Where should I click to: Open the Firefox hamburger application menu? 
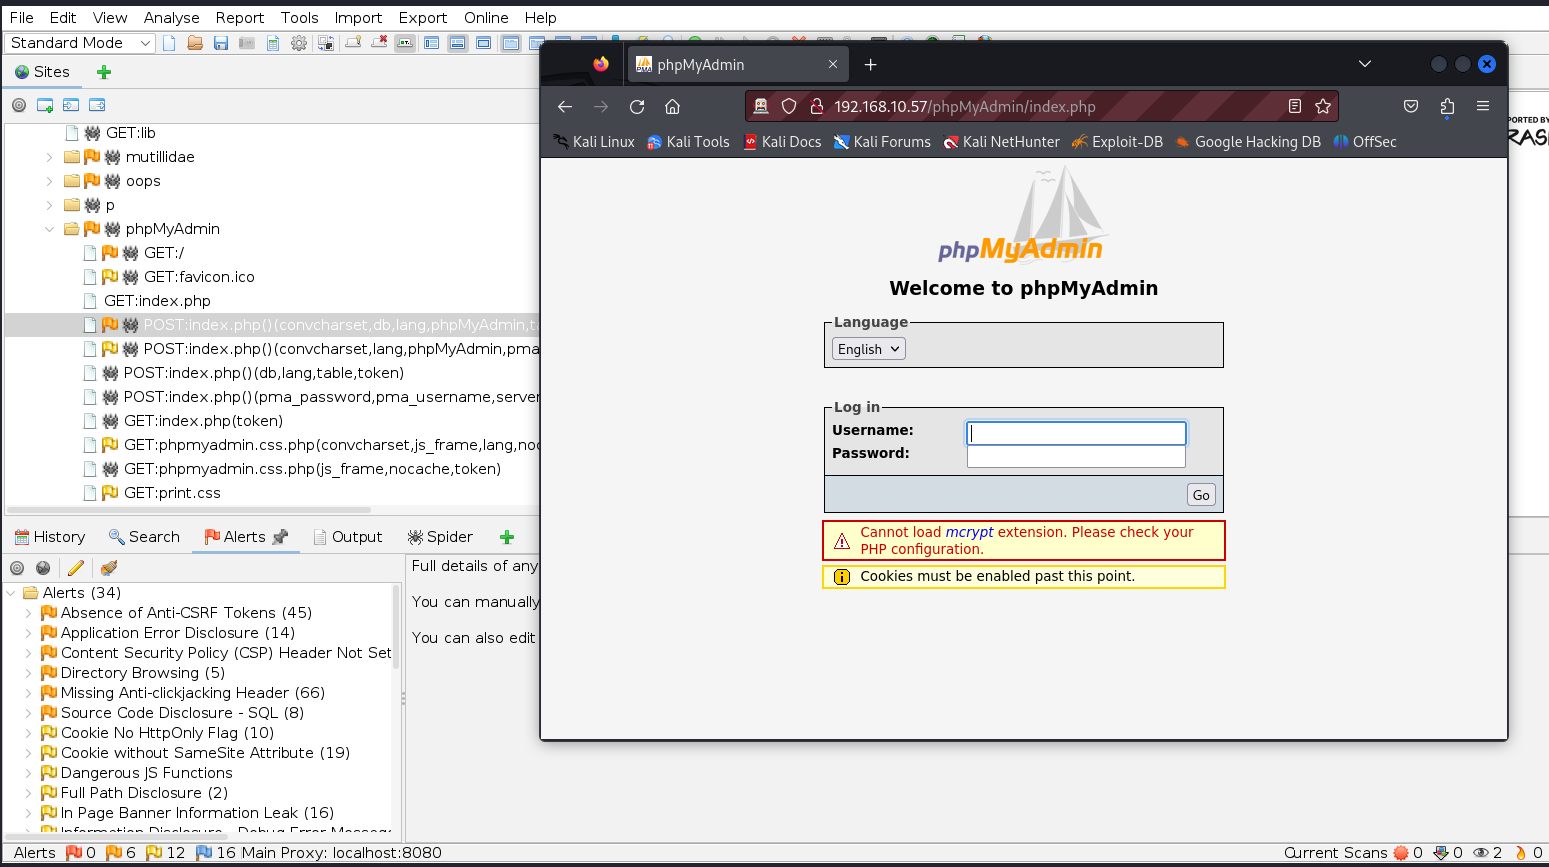[1483, 106]
